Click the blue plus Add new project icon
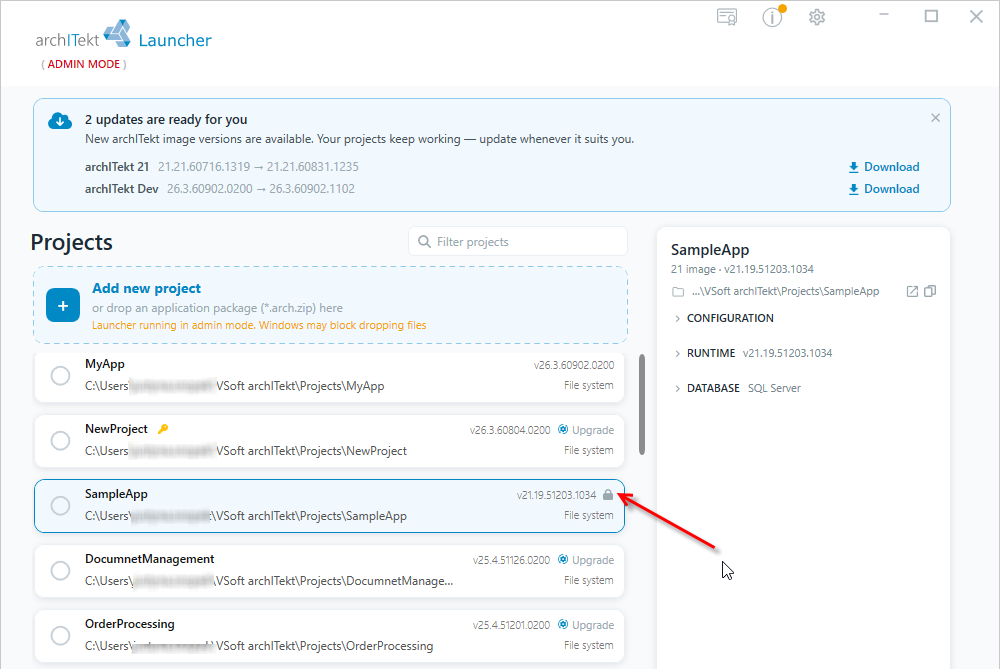 (x=63, y=305)
